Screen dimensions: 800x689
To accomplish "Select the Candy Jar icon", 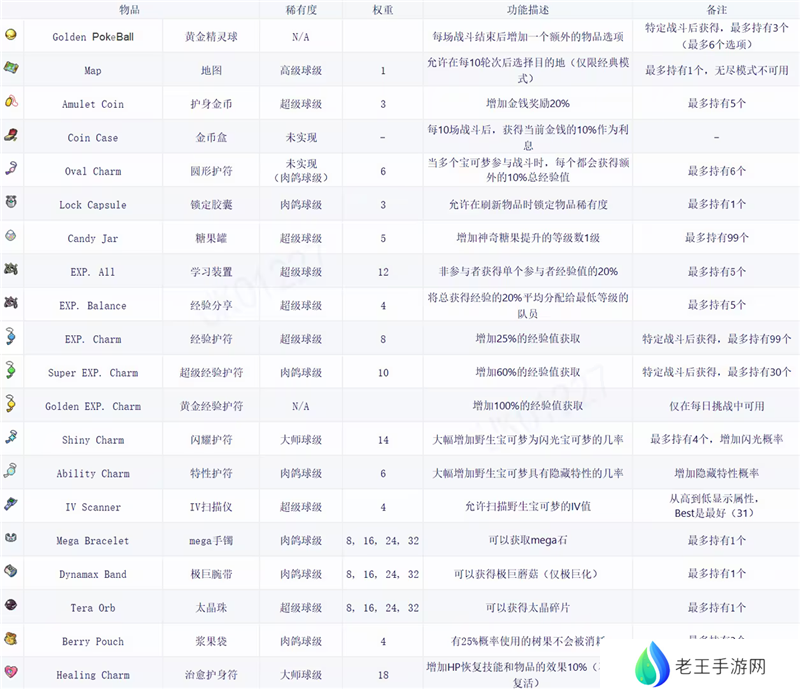I will (10, 236).
